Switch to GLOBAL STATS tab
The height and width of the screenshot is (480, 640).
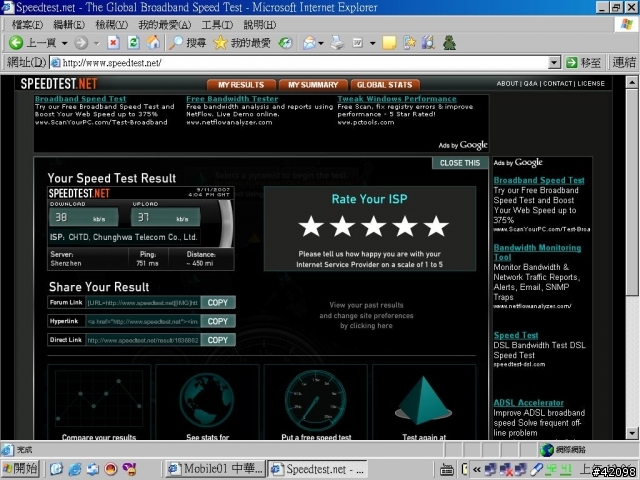[x=384, y=84]
